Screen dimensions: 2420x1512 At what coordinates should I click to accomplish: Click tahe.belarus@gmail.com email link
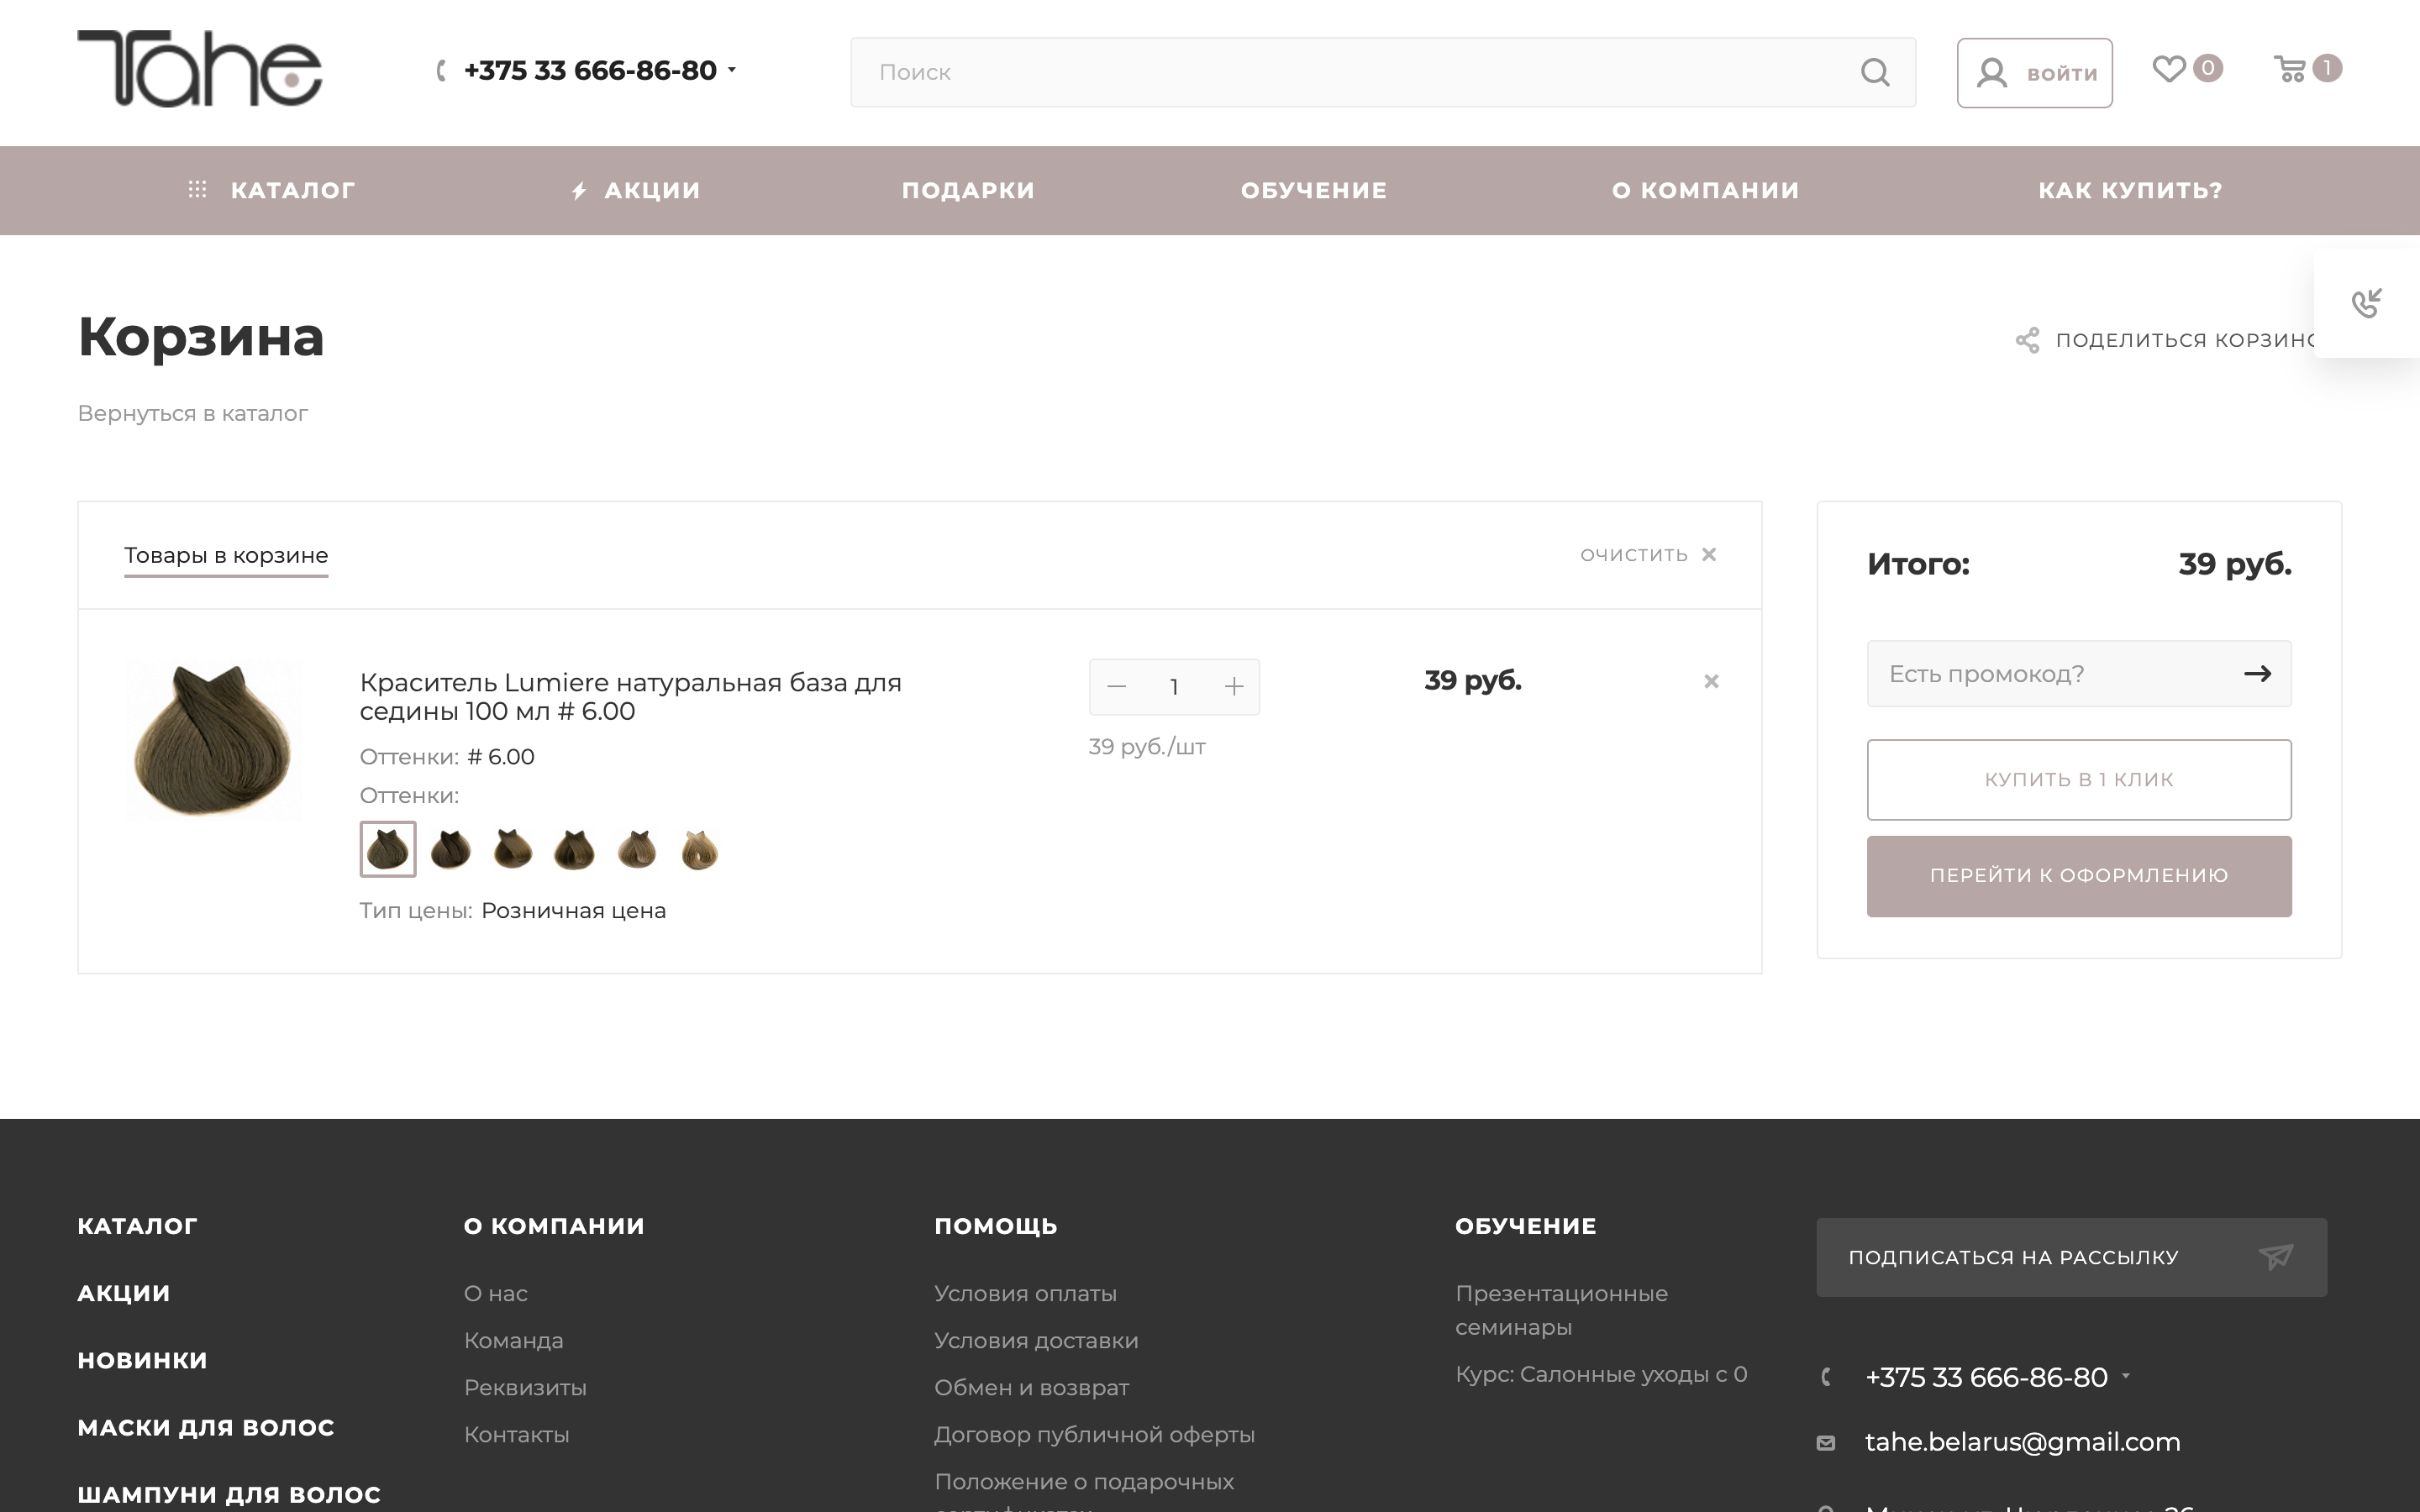pos(2022,1442)
